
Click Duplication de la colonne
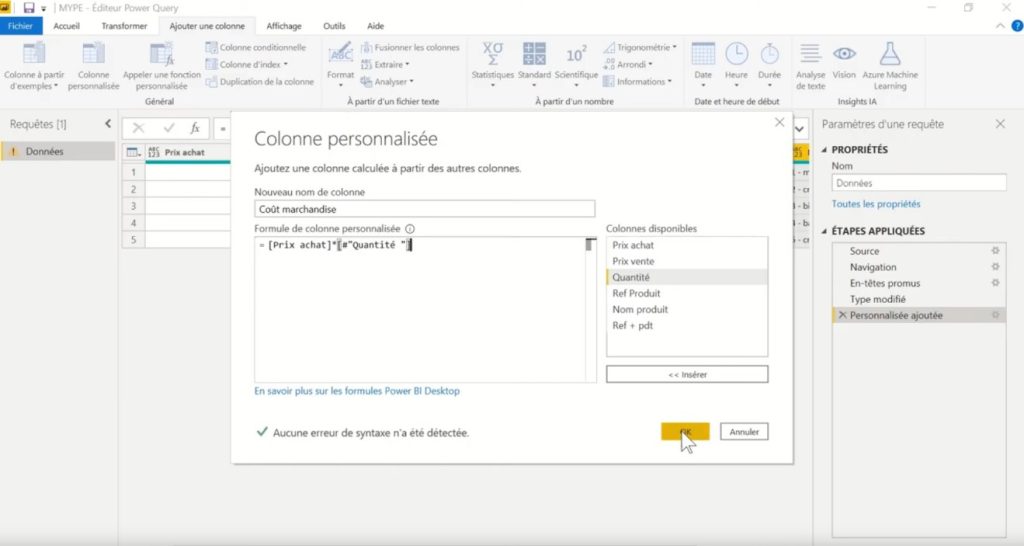[260, 82]
